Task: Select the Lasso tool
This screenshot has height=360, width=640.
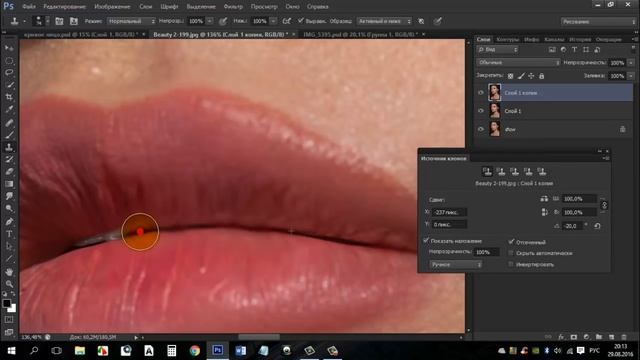Action: pos(9,73)
